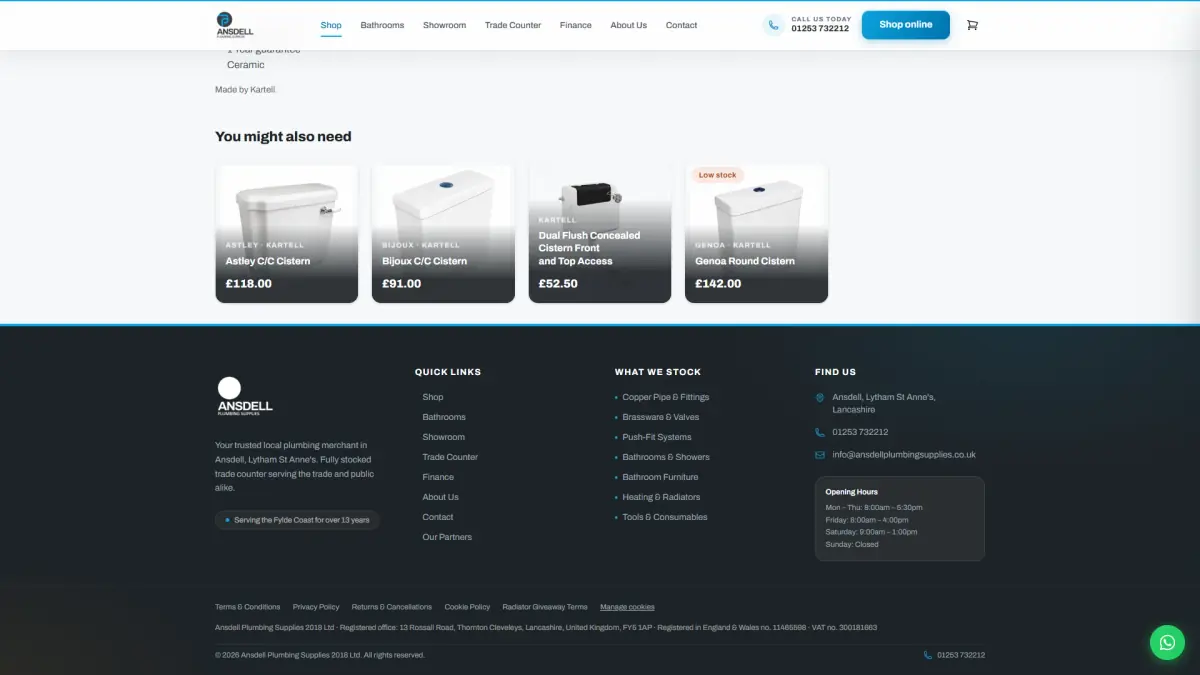Open the Genoa Round Cistern product card
The height and width of the screenshot is (675, 1200).
757,234
